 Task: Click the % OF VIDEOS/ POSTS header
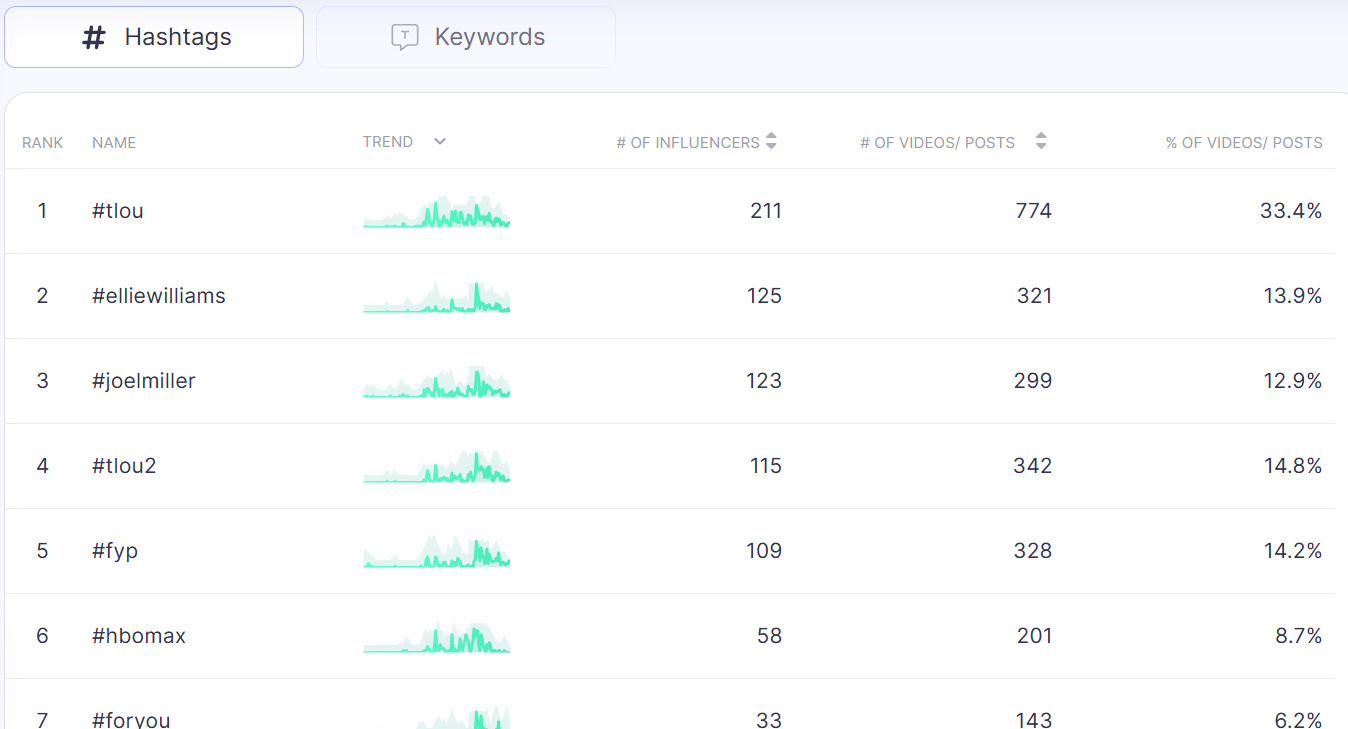pyautogui.click(x=1244, y=143)
